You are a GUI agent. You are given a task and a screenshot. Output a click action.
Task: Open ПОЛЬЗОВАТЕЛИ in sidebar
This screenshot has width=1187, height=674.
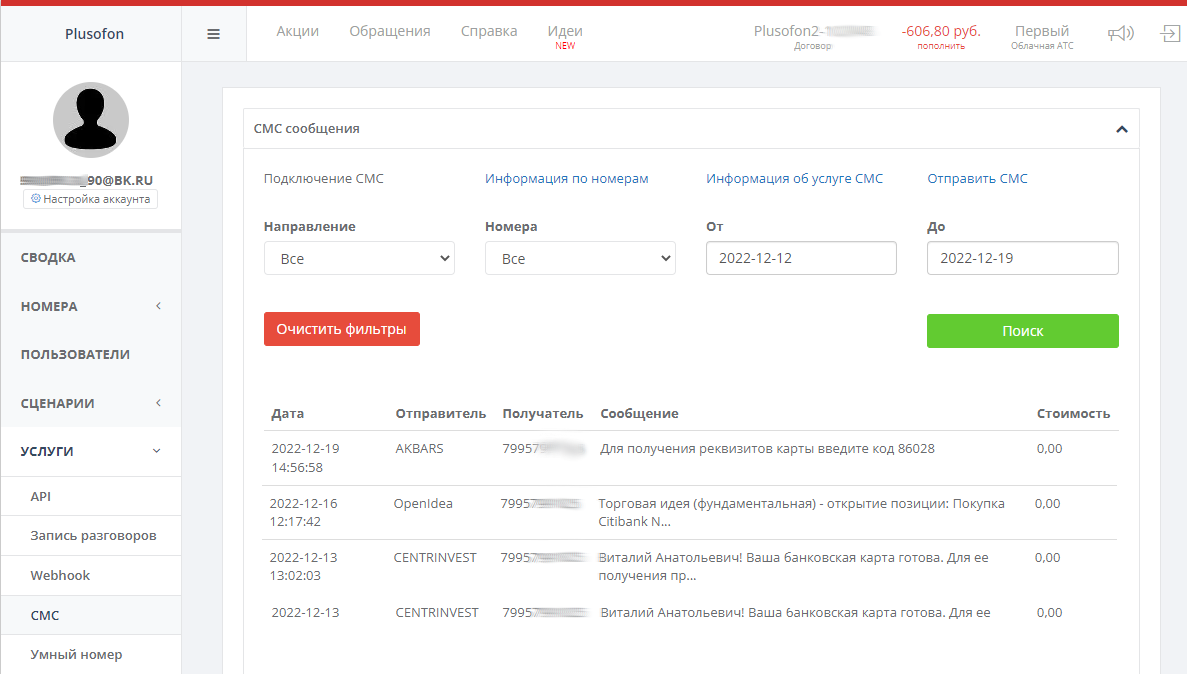coord(75,354)
